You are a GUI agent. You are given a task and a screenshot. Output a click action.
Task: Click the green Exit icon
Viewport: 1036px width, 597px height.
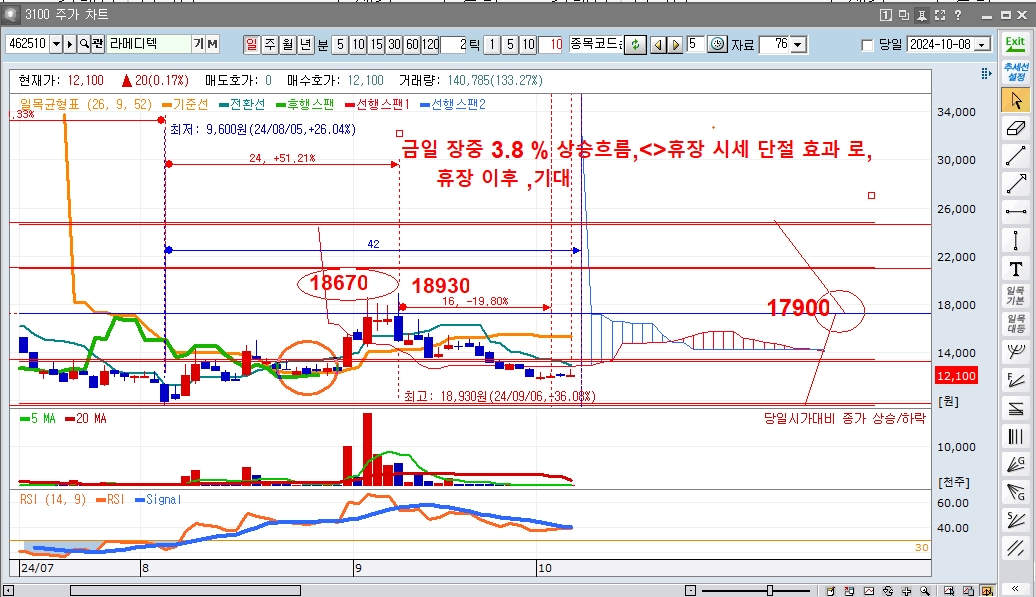[x=1016, y=44]
